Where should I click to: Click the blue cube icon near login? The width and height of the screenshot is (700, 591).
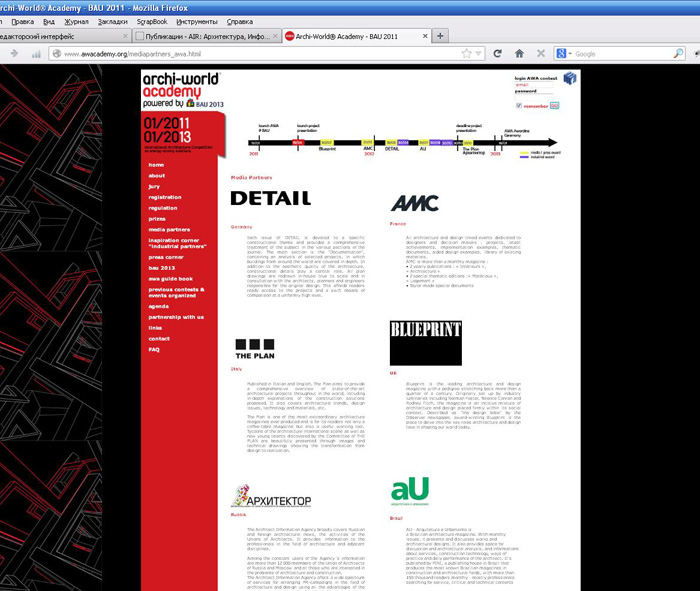[x=570, y=79]
